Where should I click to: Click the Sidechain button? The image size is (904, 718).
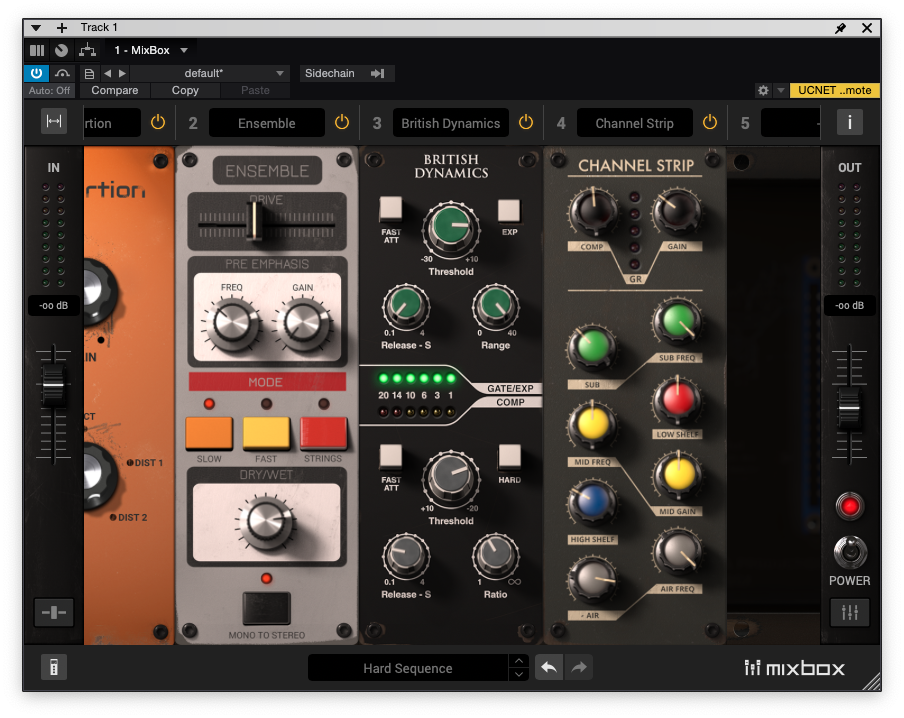[330, 73]
